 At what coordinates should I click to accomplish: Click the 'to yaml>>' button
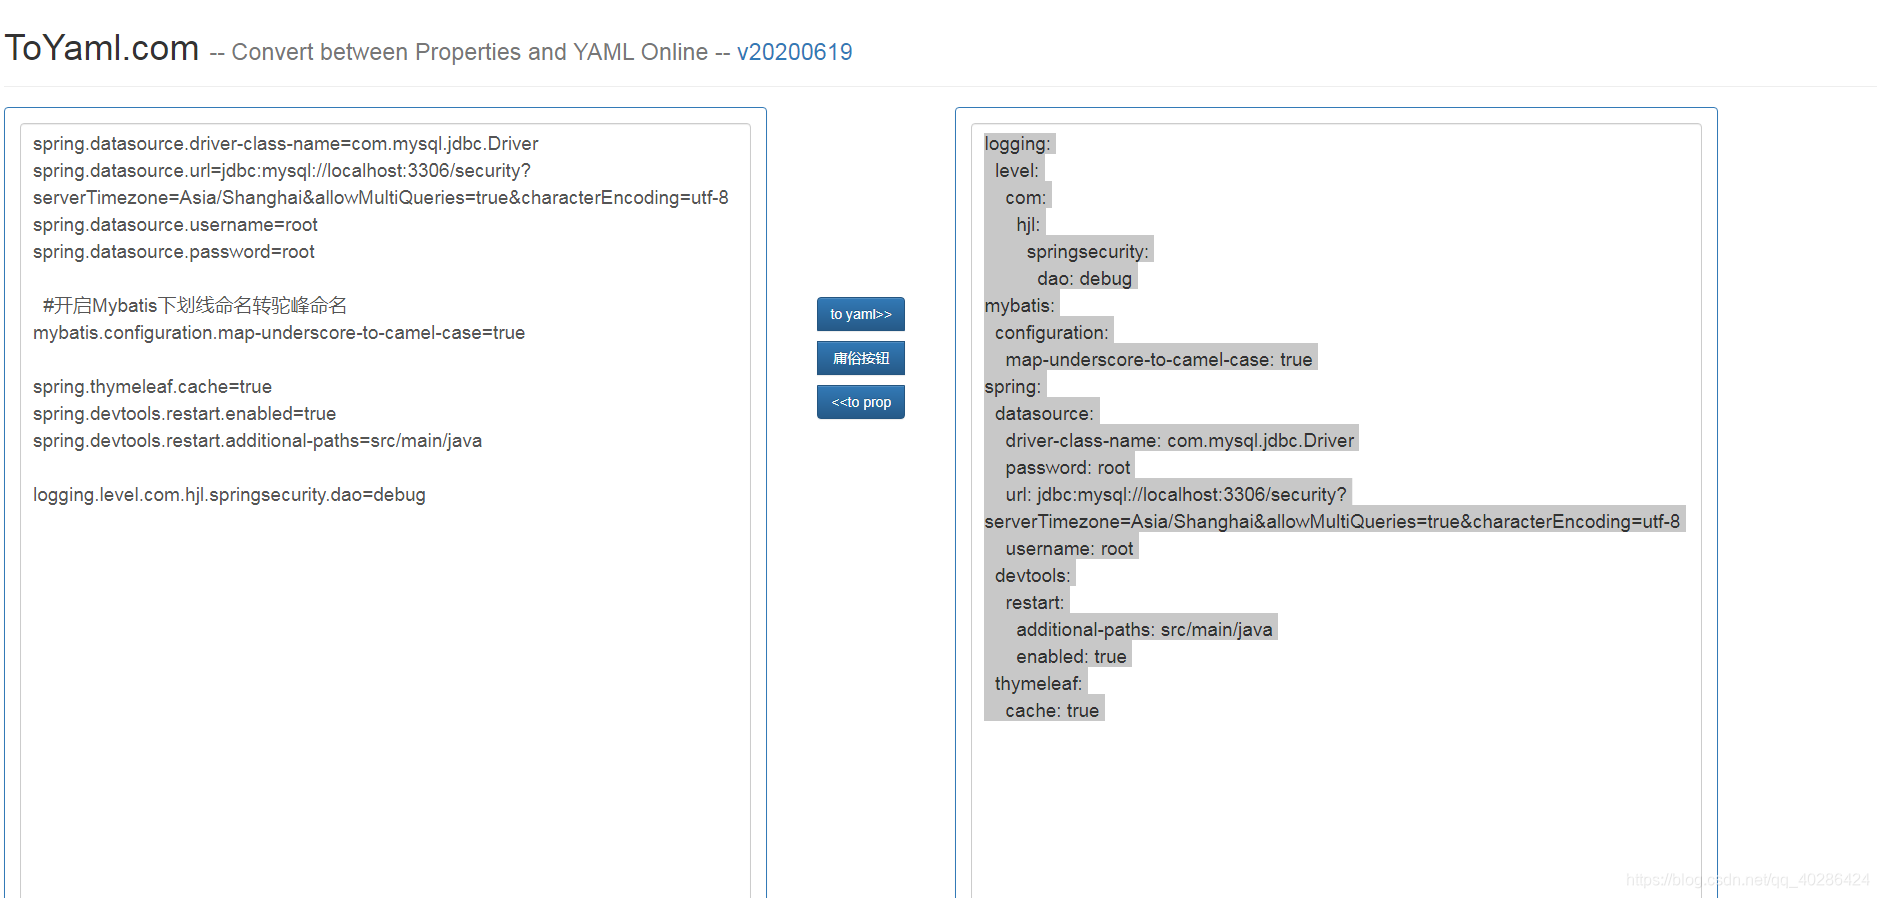click(x=860, y=314)
